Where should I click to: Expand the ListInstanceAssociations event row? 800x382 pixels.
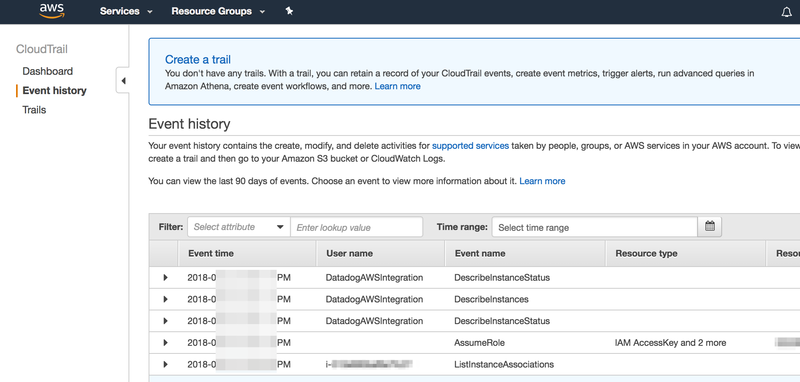(x=165, y=364)
